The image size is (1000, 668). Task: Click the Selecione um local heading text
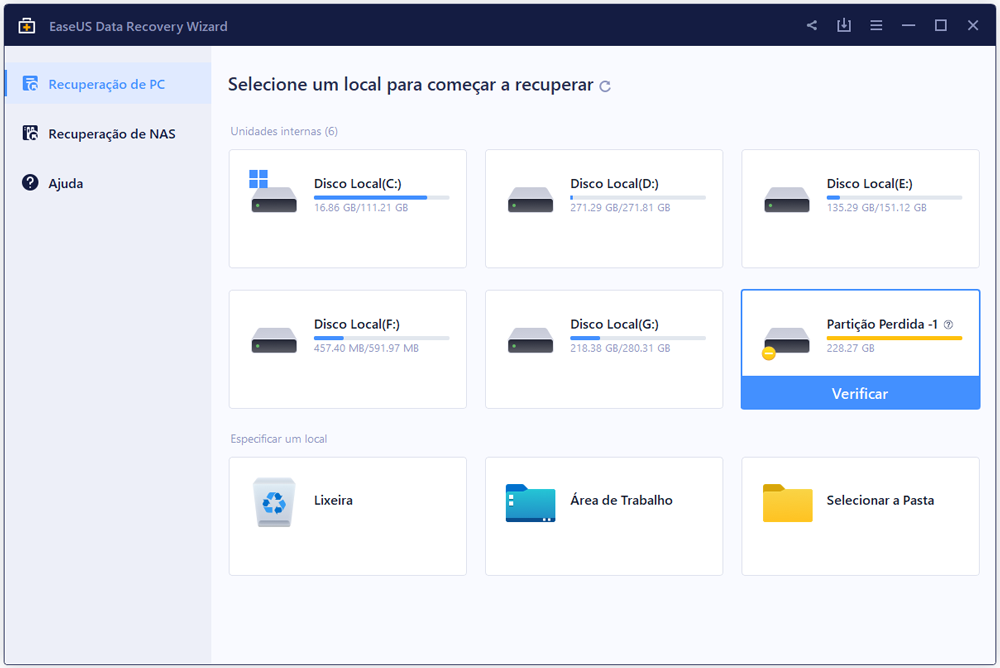411,85
